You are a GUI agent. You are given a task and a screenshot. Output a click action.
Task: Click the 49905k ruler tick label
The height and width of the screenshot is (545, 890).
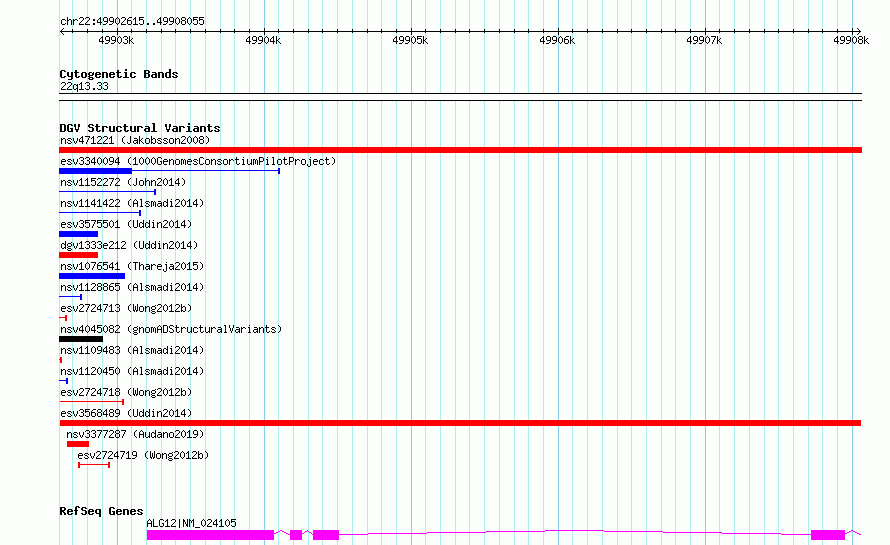[x=410, y=40]
